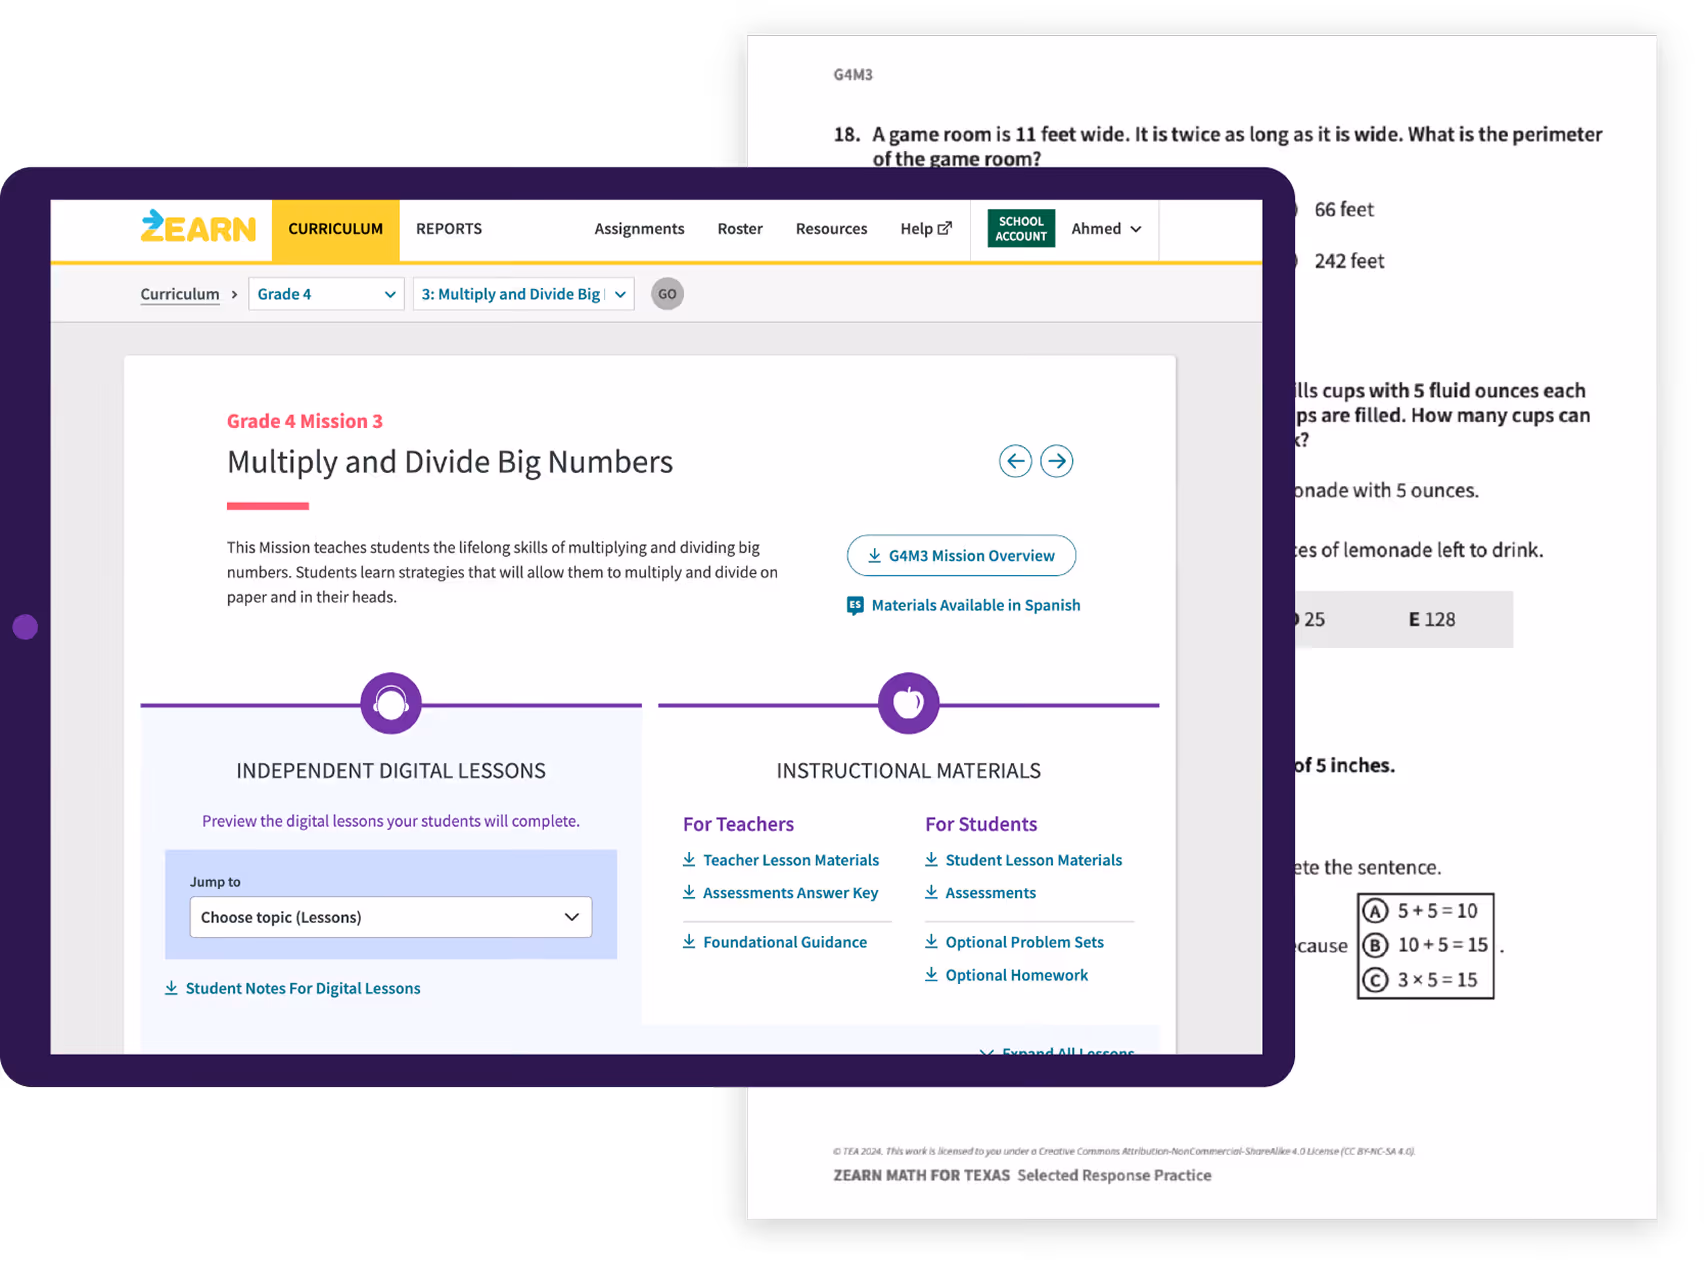Open the Choose topic (Lessons) dropdown
The image size is (1704, 1267).
[x=391, y=917]
